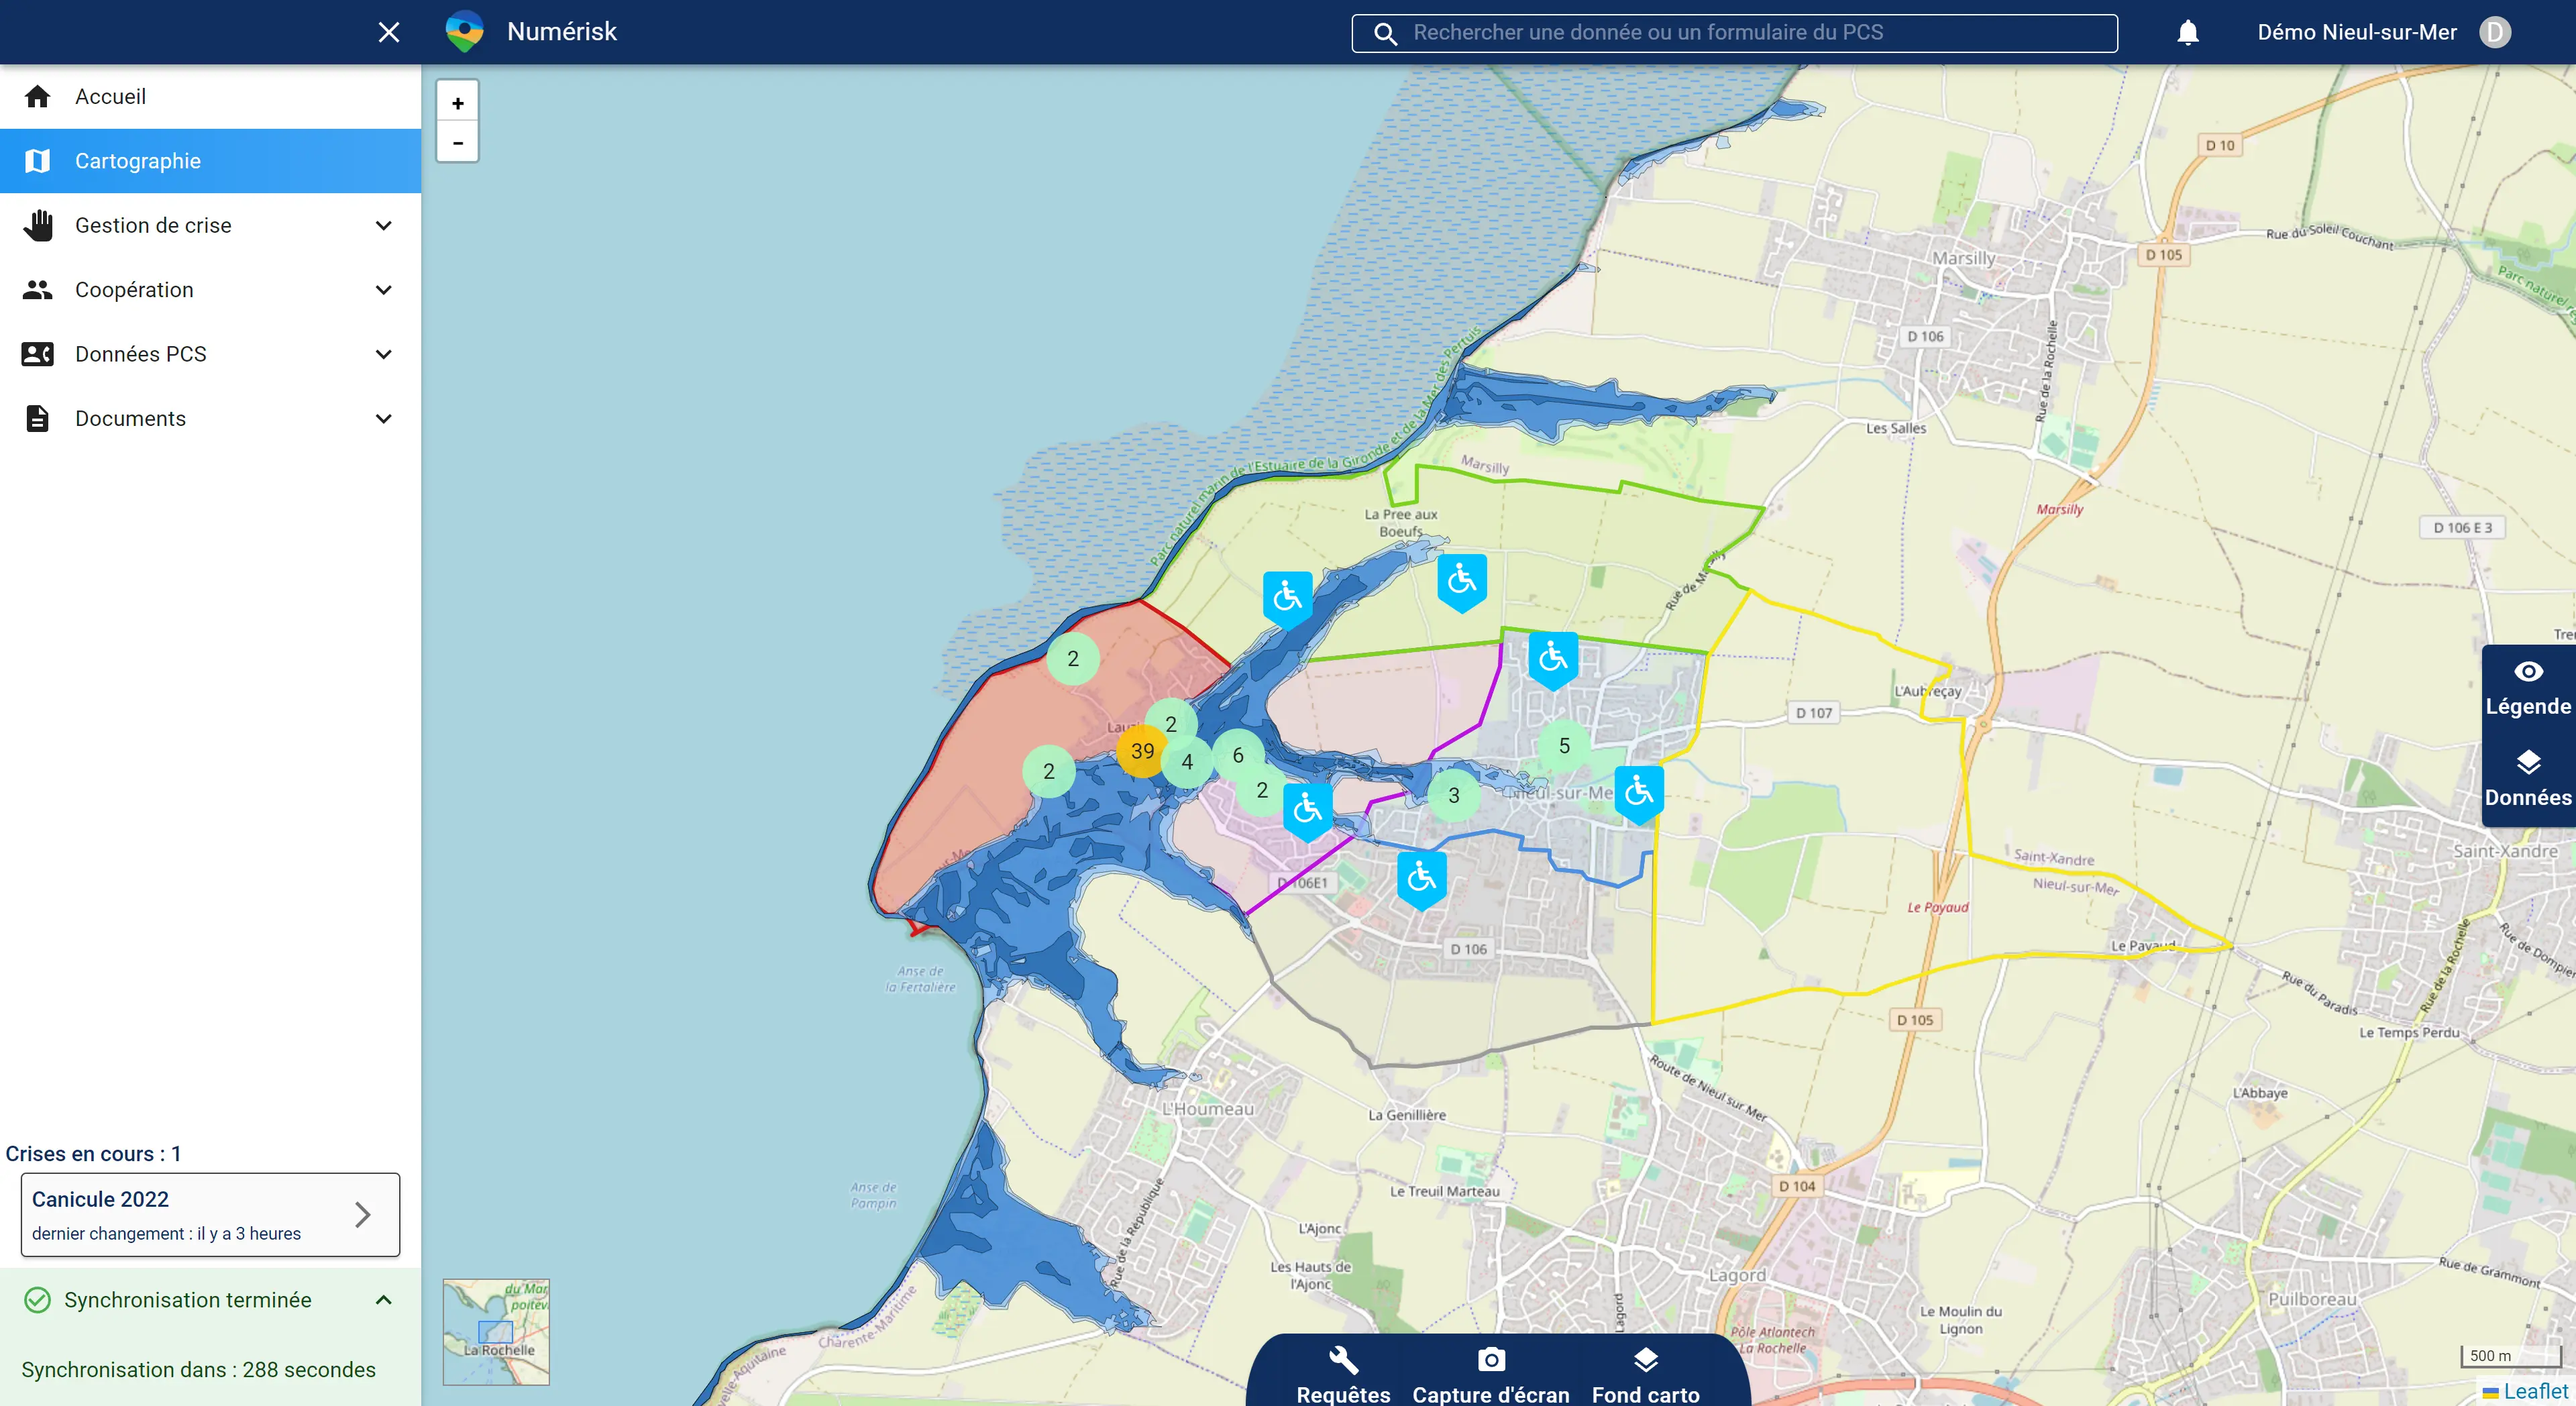
Task: Click wheelchair marker above cluster 5
Action: point(1553,660)
